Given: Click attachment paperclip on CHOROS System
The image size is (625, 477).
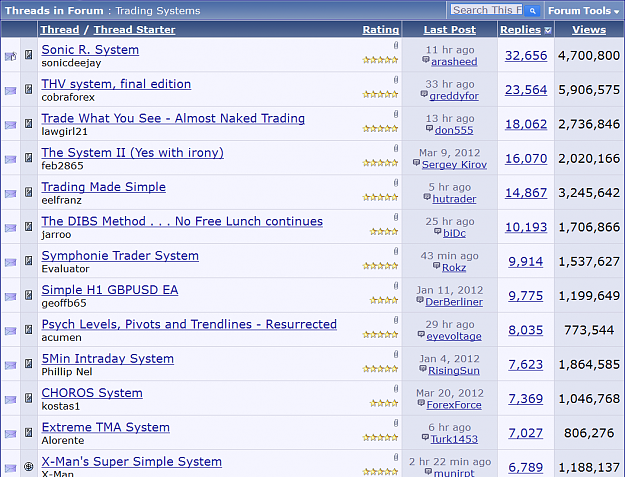Looking at the screenshot, I should click(x=396, y=389).
